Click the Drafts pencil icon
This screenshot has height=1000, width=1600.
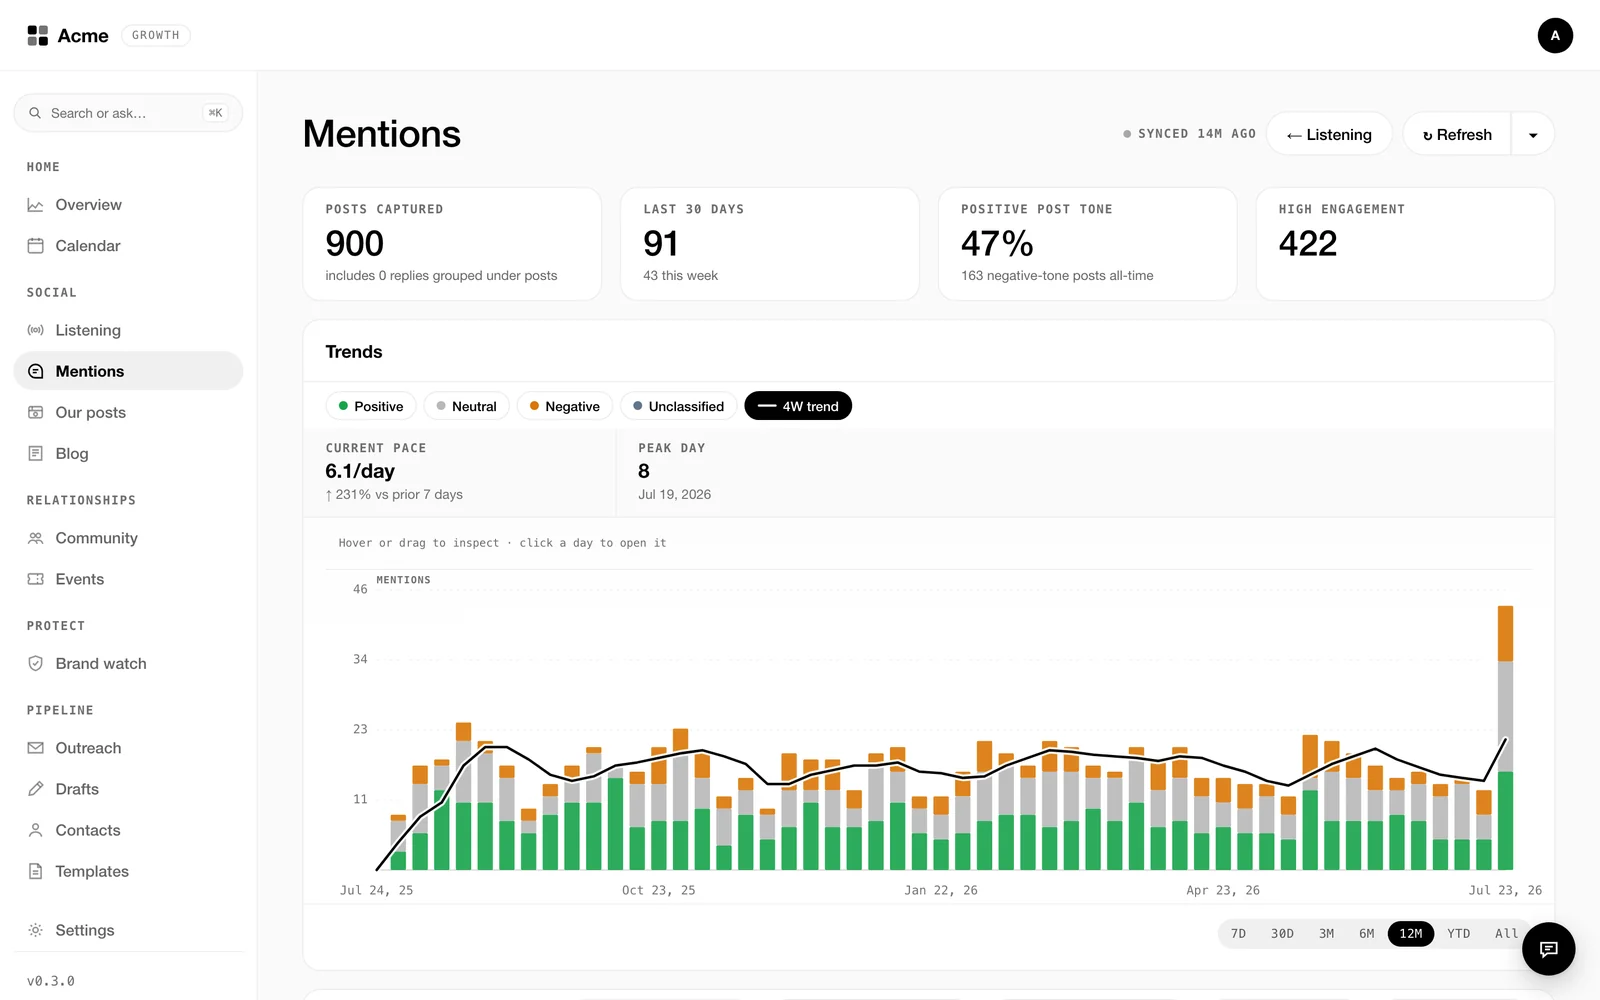tap(35, 789)
